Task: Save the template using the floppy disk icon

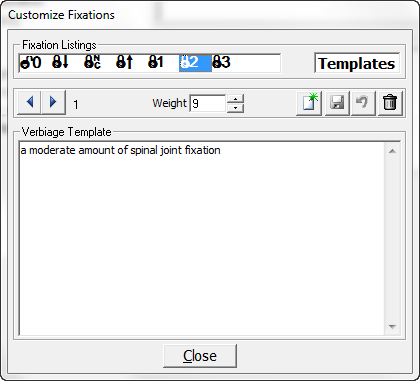Action: point(337,103)
